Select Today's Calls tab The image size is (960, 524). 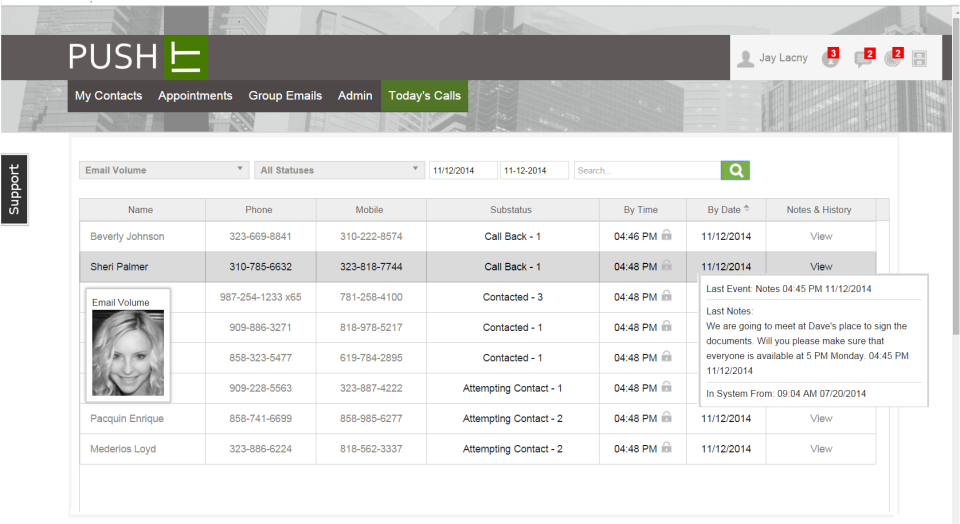click(424, 95)
